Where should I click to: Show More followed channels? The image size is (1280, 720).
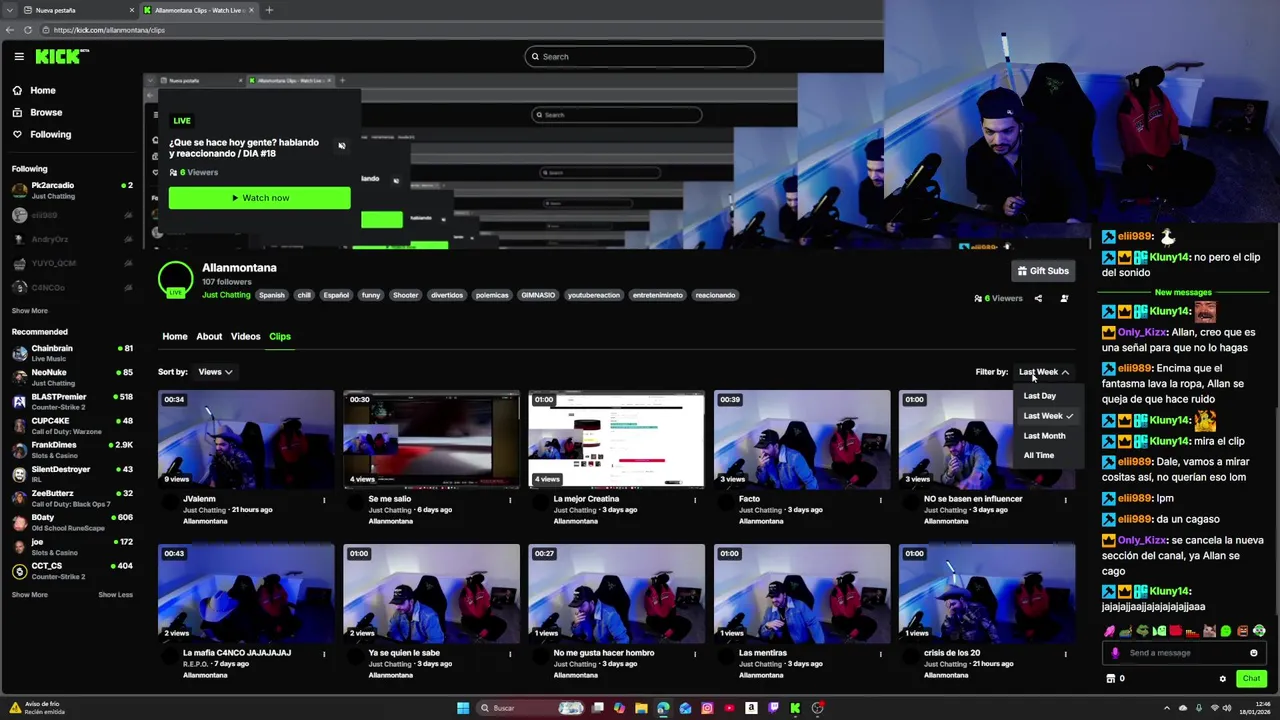click(30, 311)
